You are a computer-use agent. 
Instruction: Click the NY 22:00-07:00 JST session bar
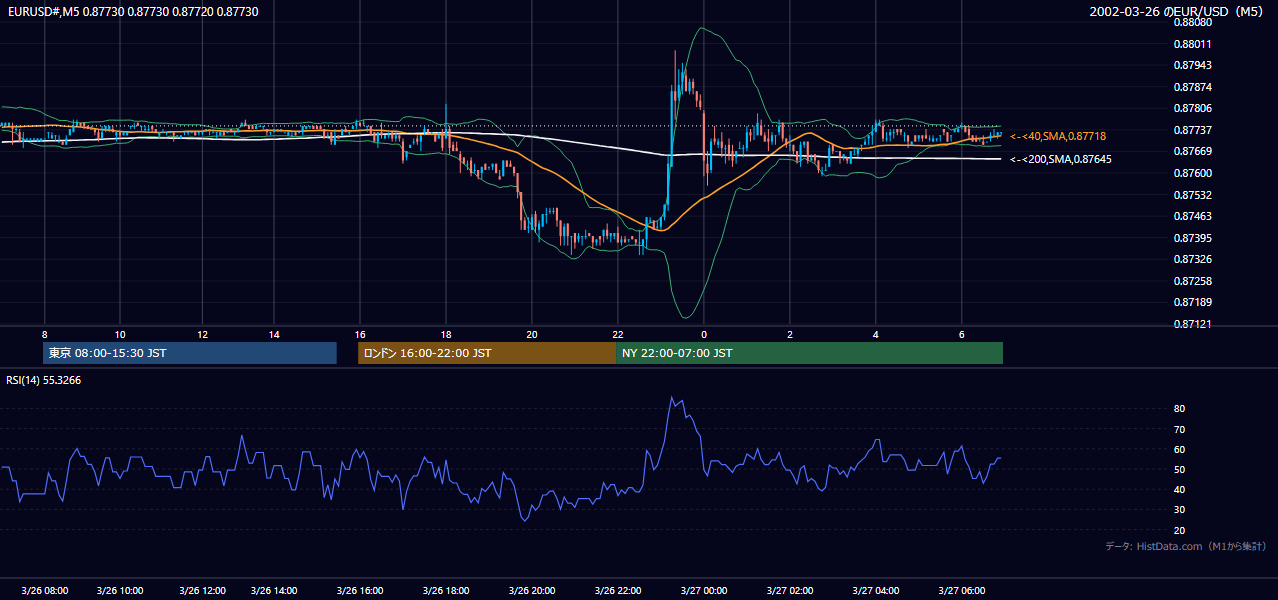pos(810,353)
